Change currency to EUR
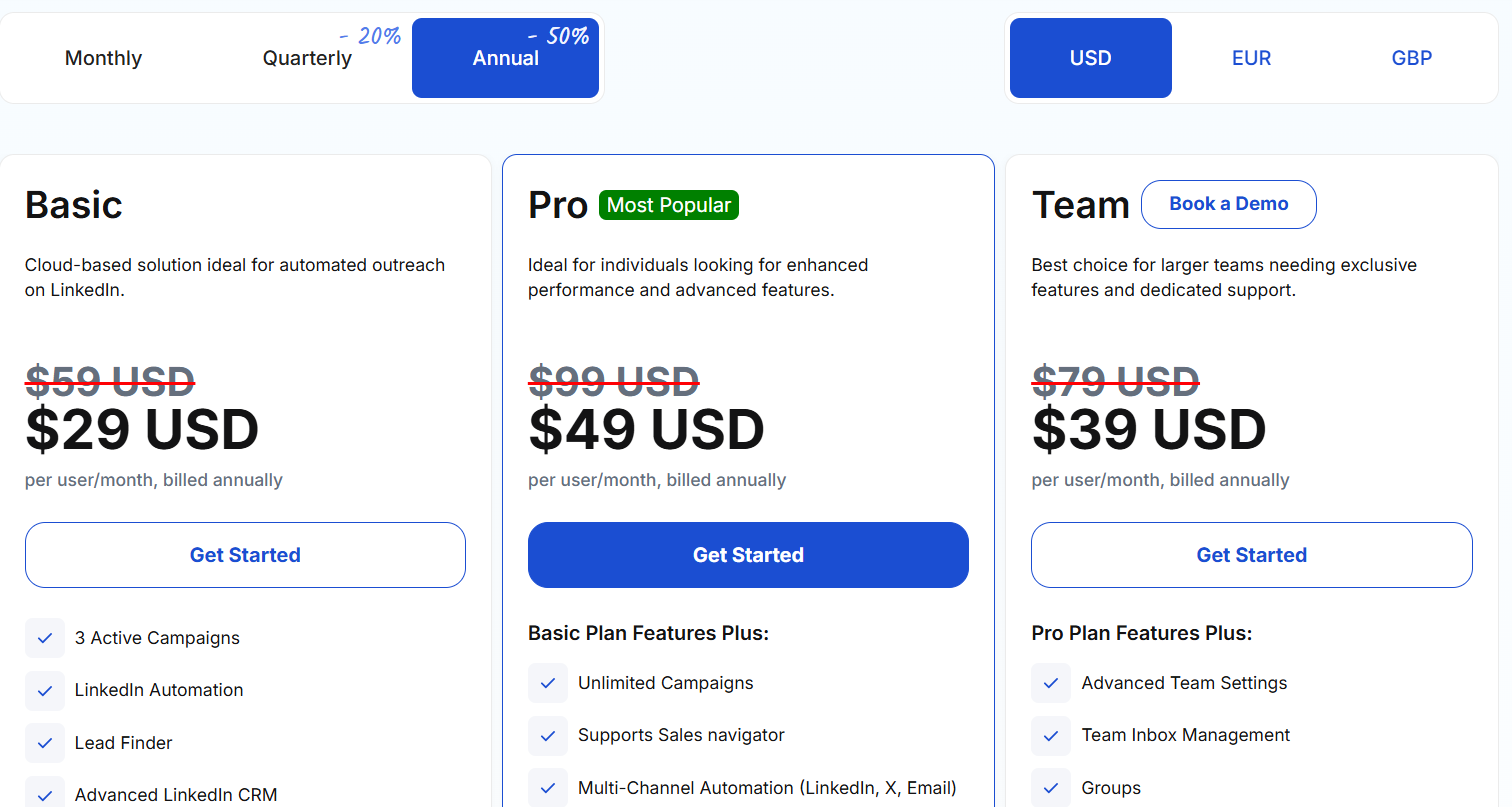1512x807 pixels. pos(1251,58)
